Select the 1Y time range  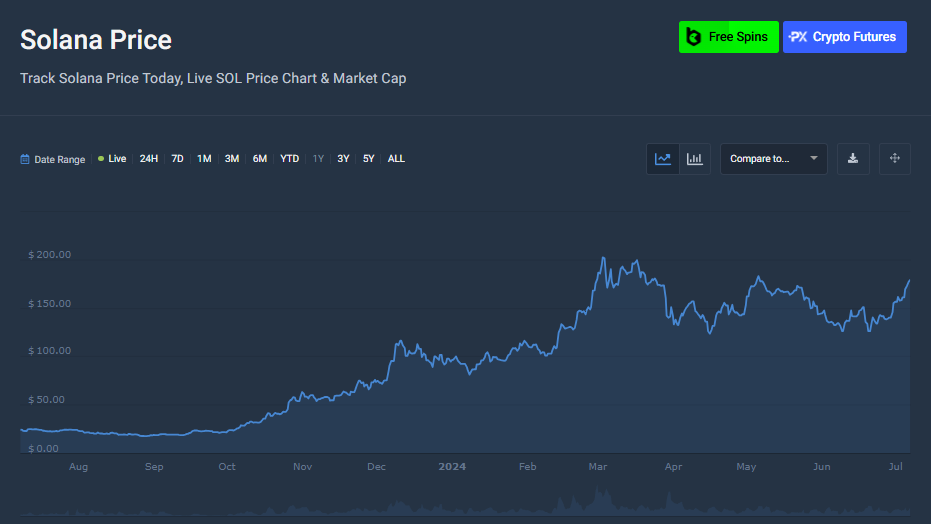point(318,159)
